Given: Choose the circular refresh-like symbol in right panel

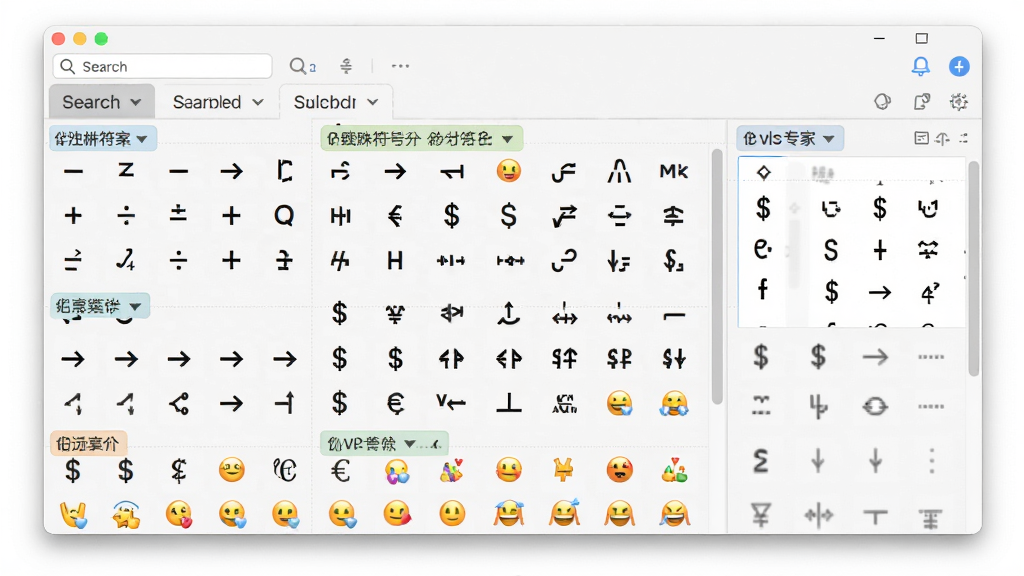Looking at the screenshot, I should pyautogui.click(x=875, y=407).
